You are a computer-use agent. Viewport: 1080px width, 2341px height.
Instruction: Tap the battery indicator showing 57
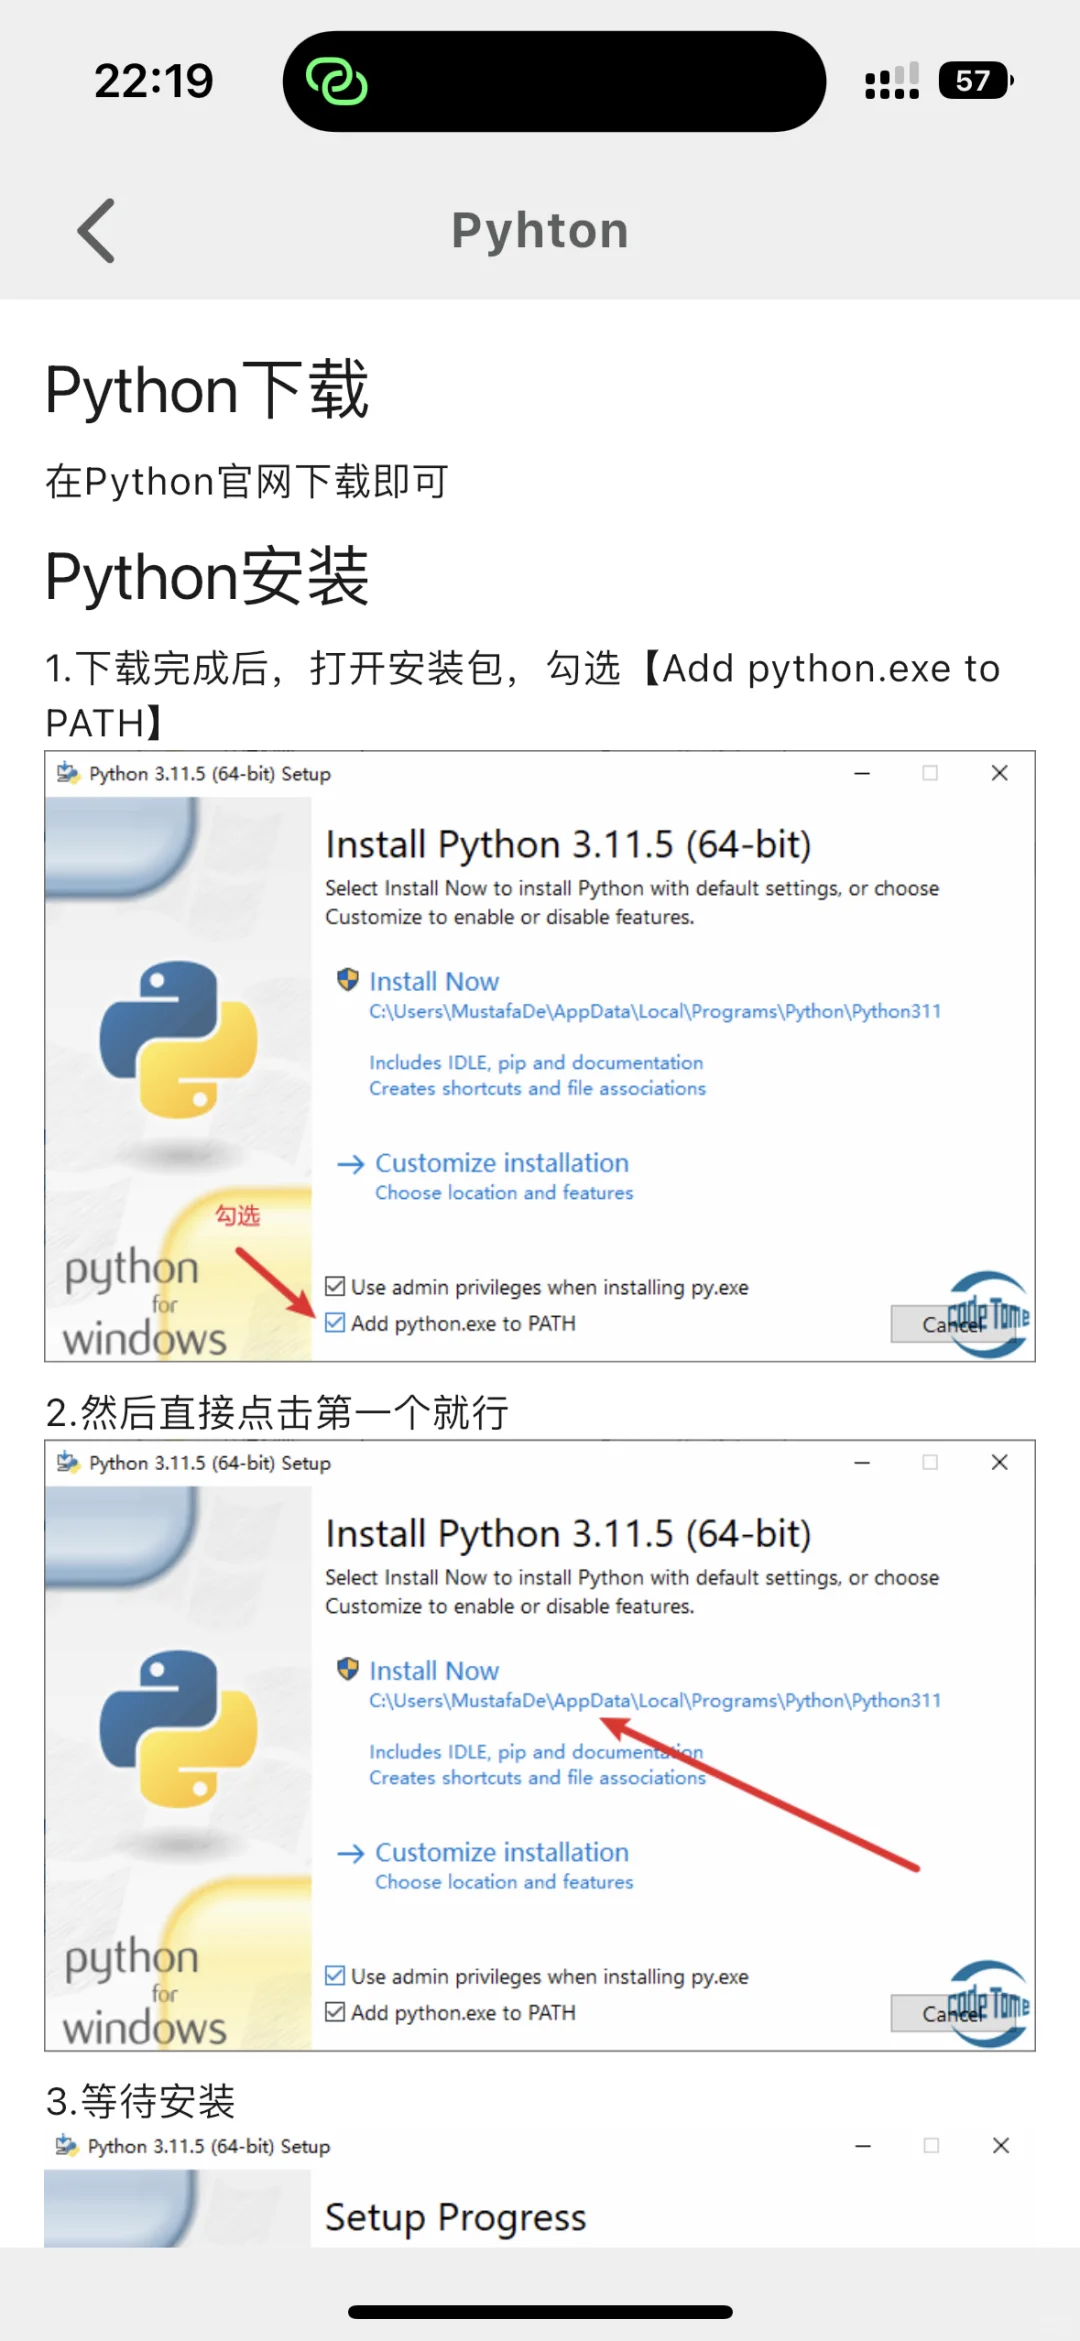tap(975, 81)
